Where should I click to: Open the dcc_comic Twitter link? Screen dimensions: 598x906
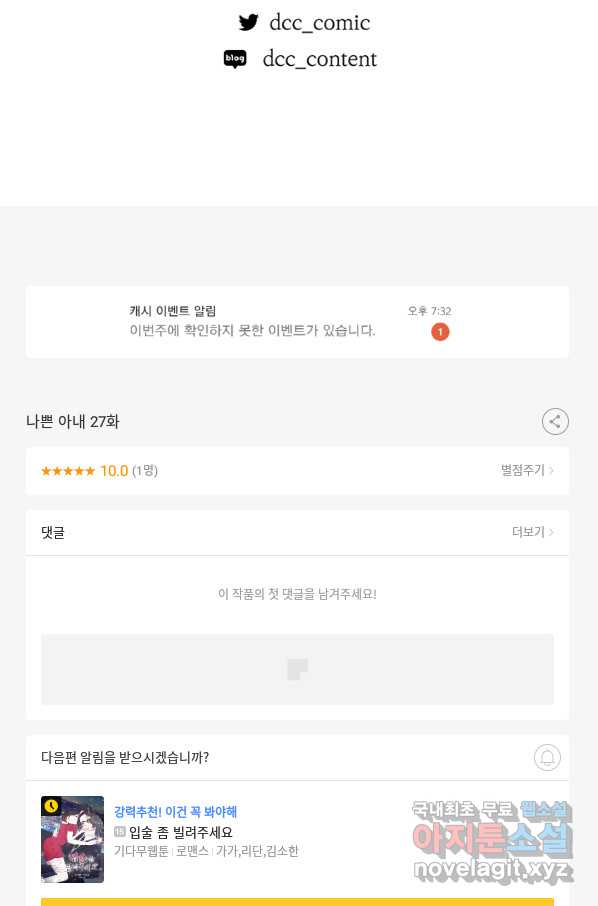(320, 23)
